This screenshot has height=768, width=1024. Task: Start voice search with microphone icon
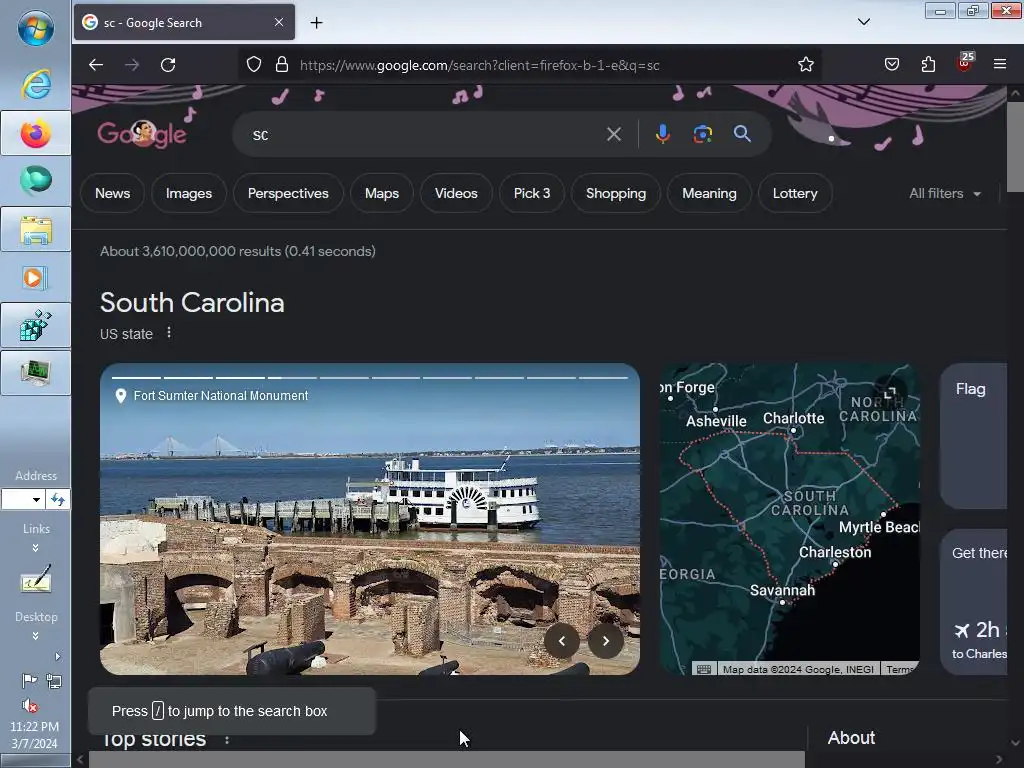[662, 134]
